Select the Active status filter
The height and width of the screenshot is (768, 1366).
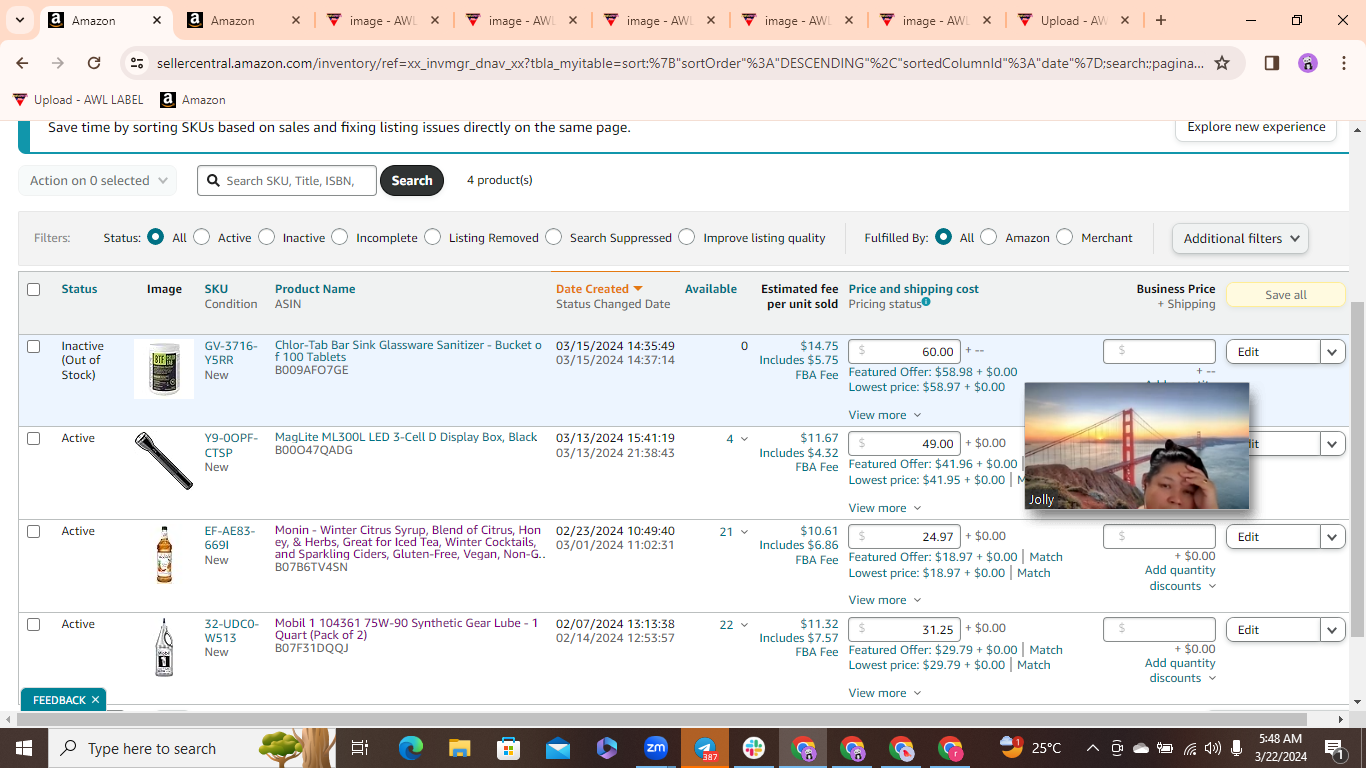tap(202, 237)
